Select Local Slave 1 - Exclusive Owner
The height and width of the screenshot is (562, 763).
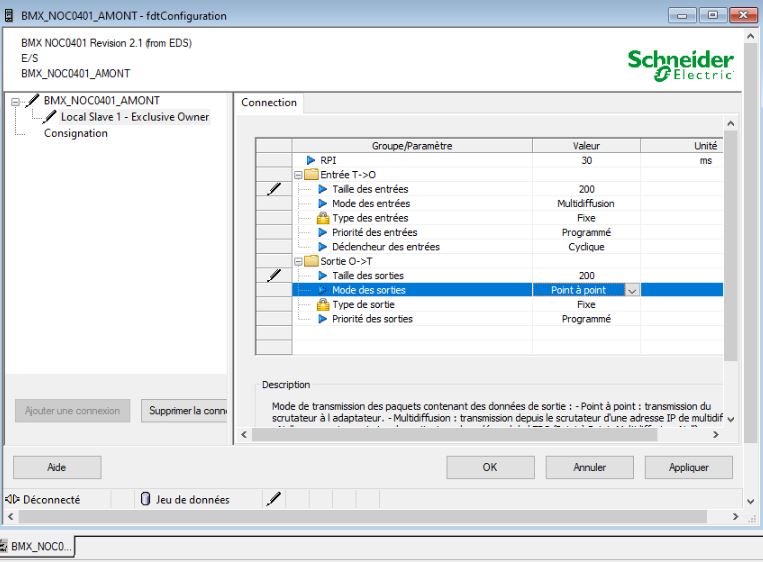pyautogui.click(x=134, y=117)
